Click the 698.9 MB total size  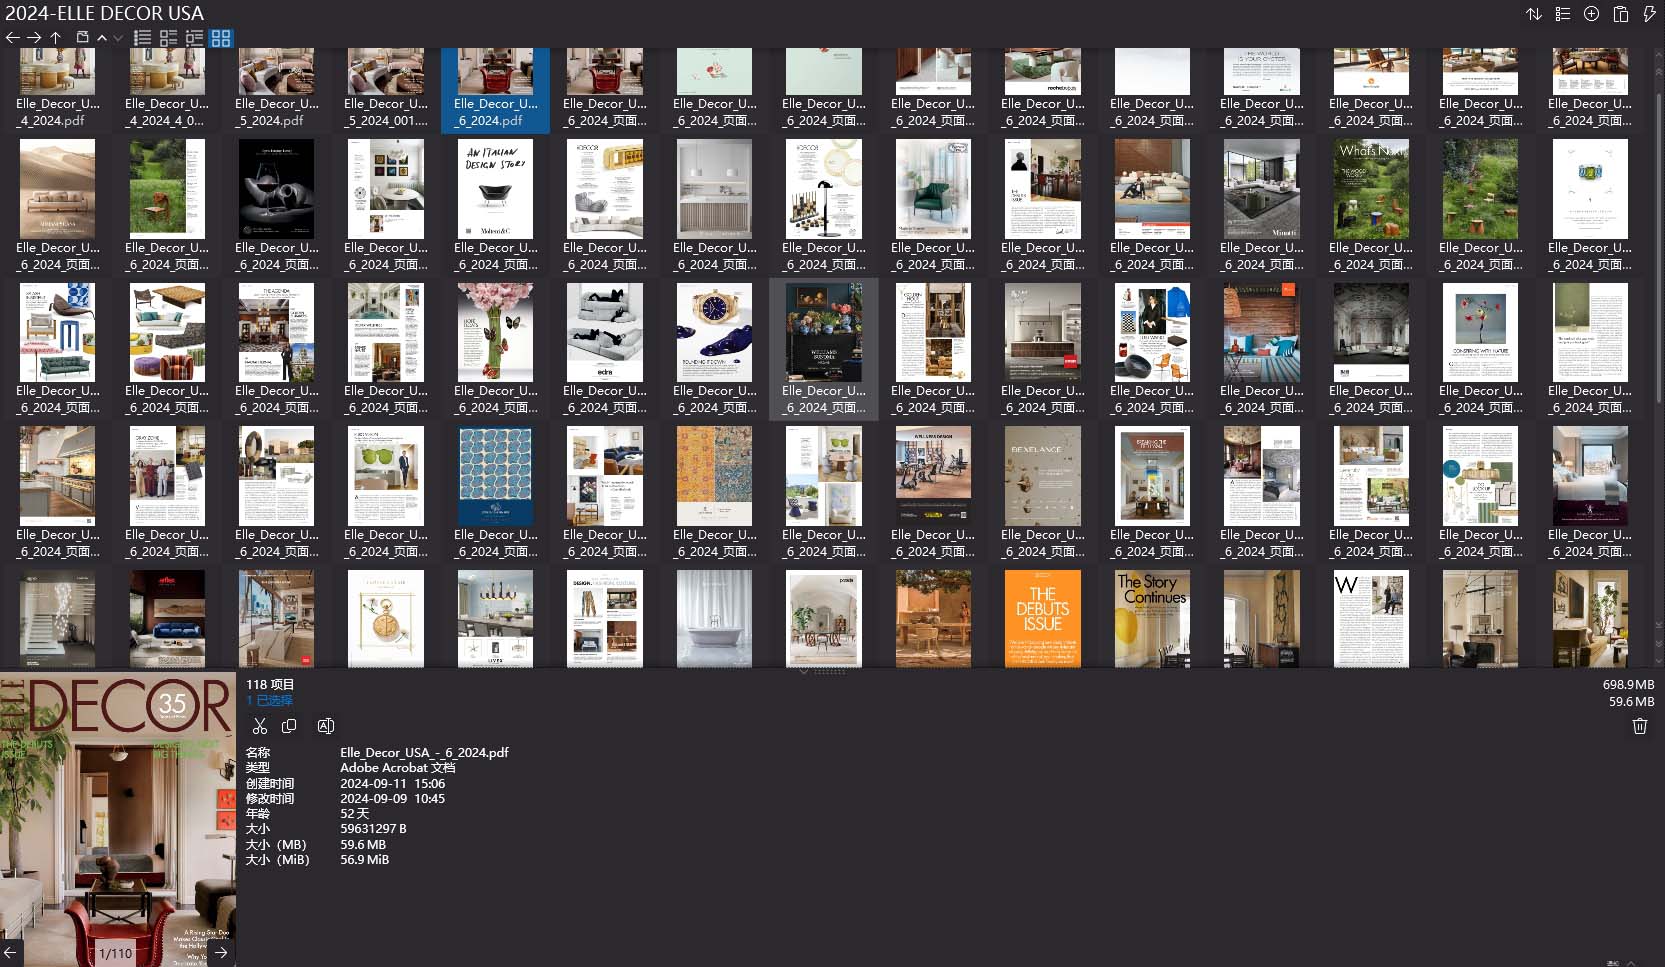tap(1628, 685)
